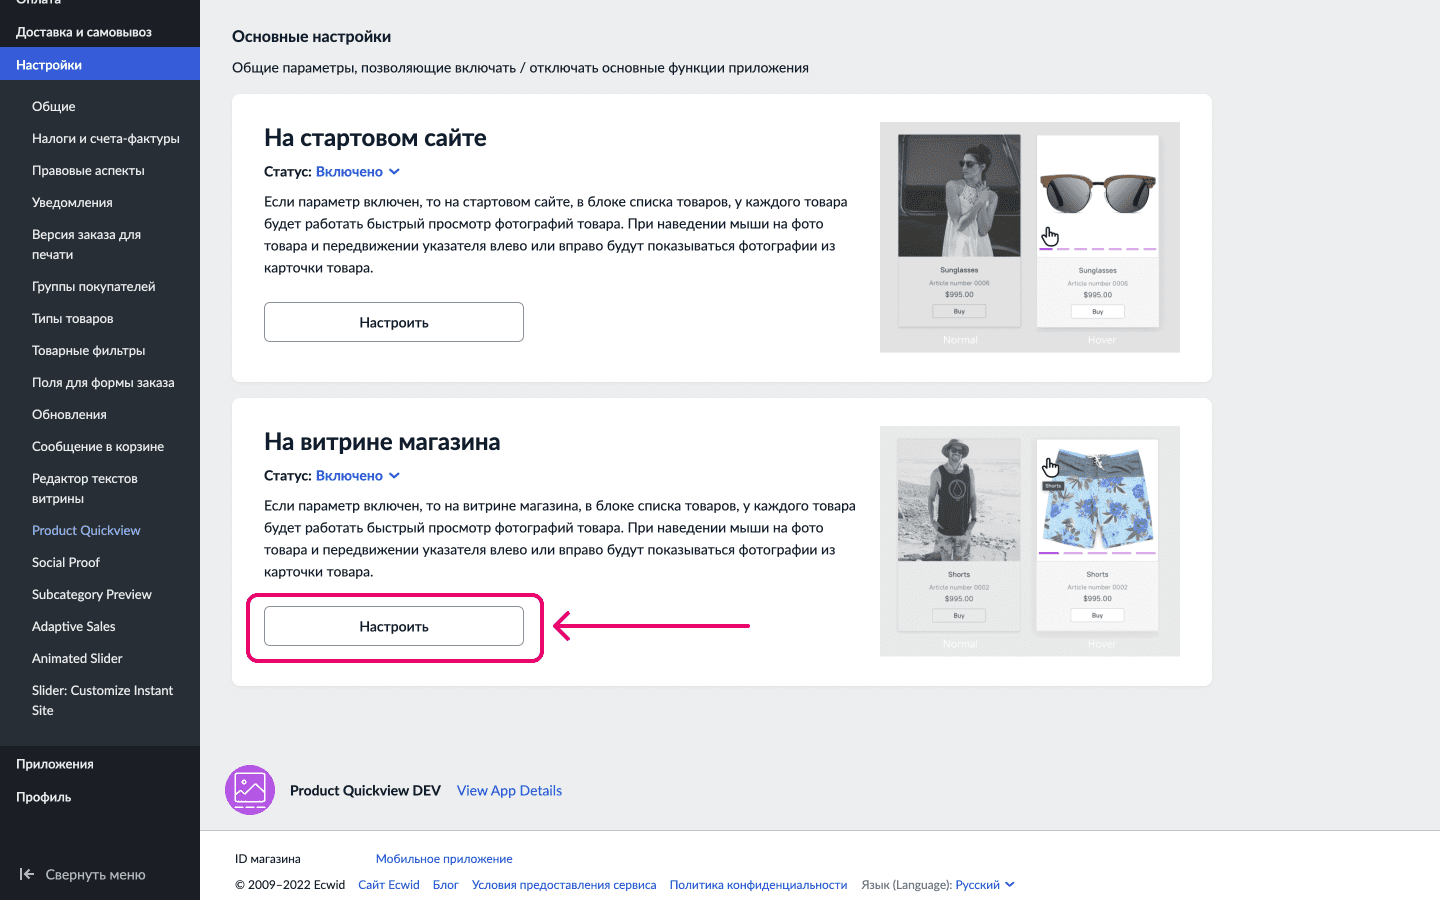Open Приложения section in sidebar
The height and width of the screenshot is (900, 1440).
tap(55, 764)
